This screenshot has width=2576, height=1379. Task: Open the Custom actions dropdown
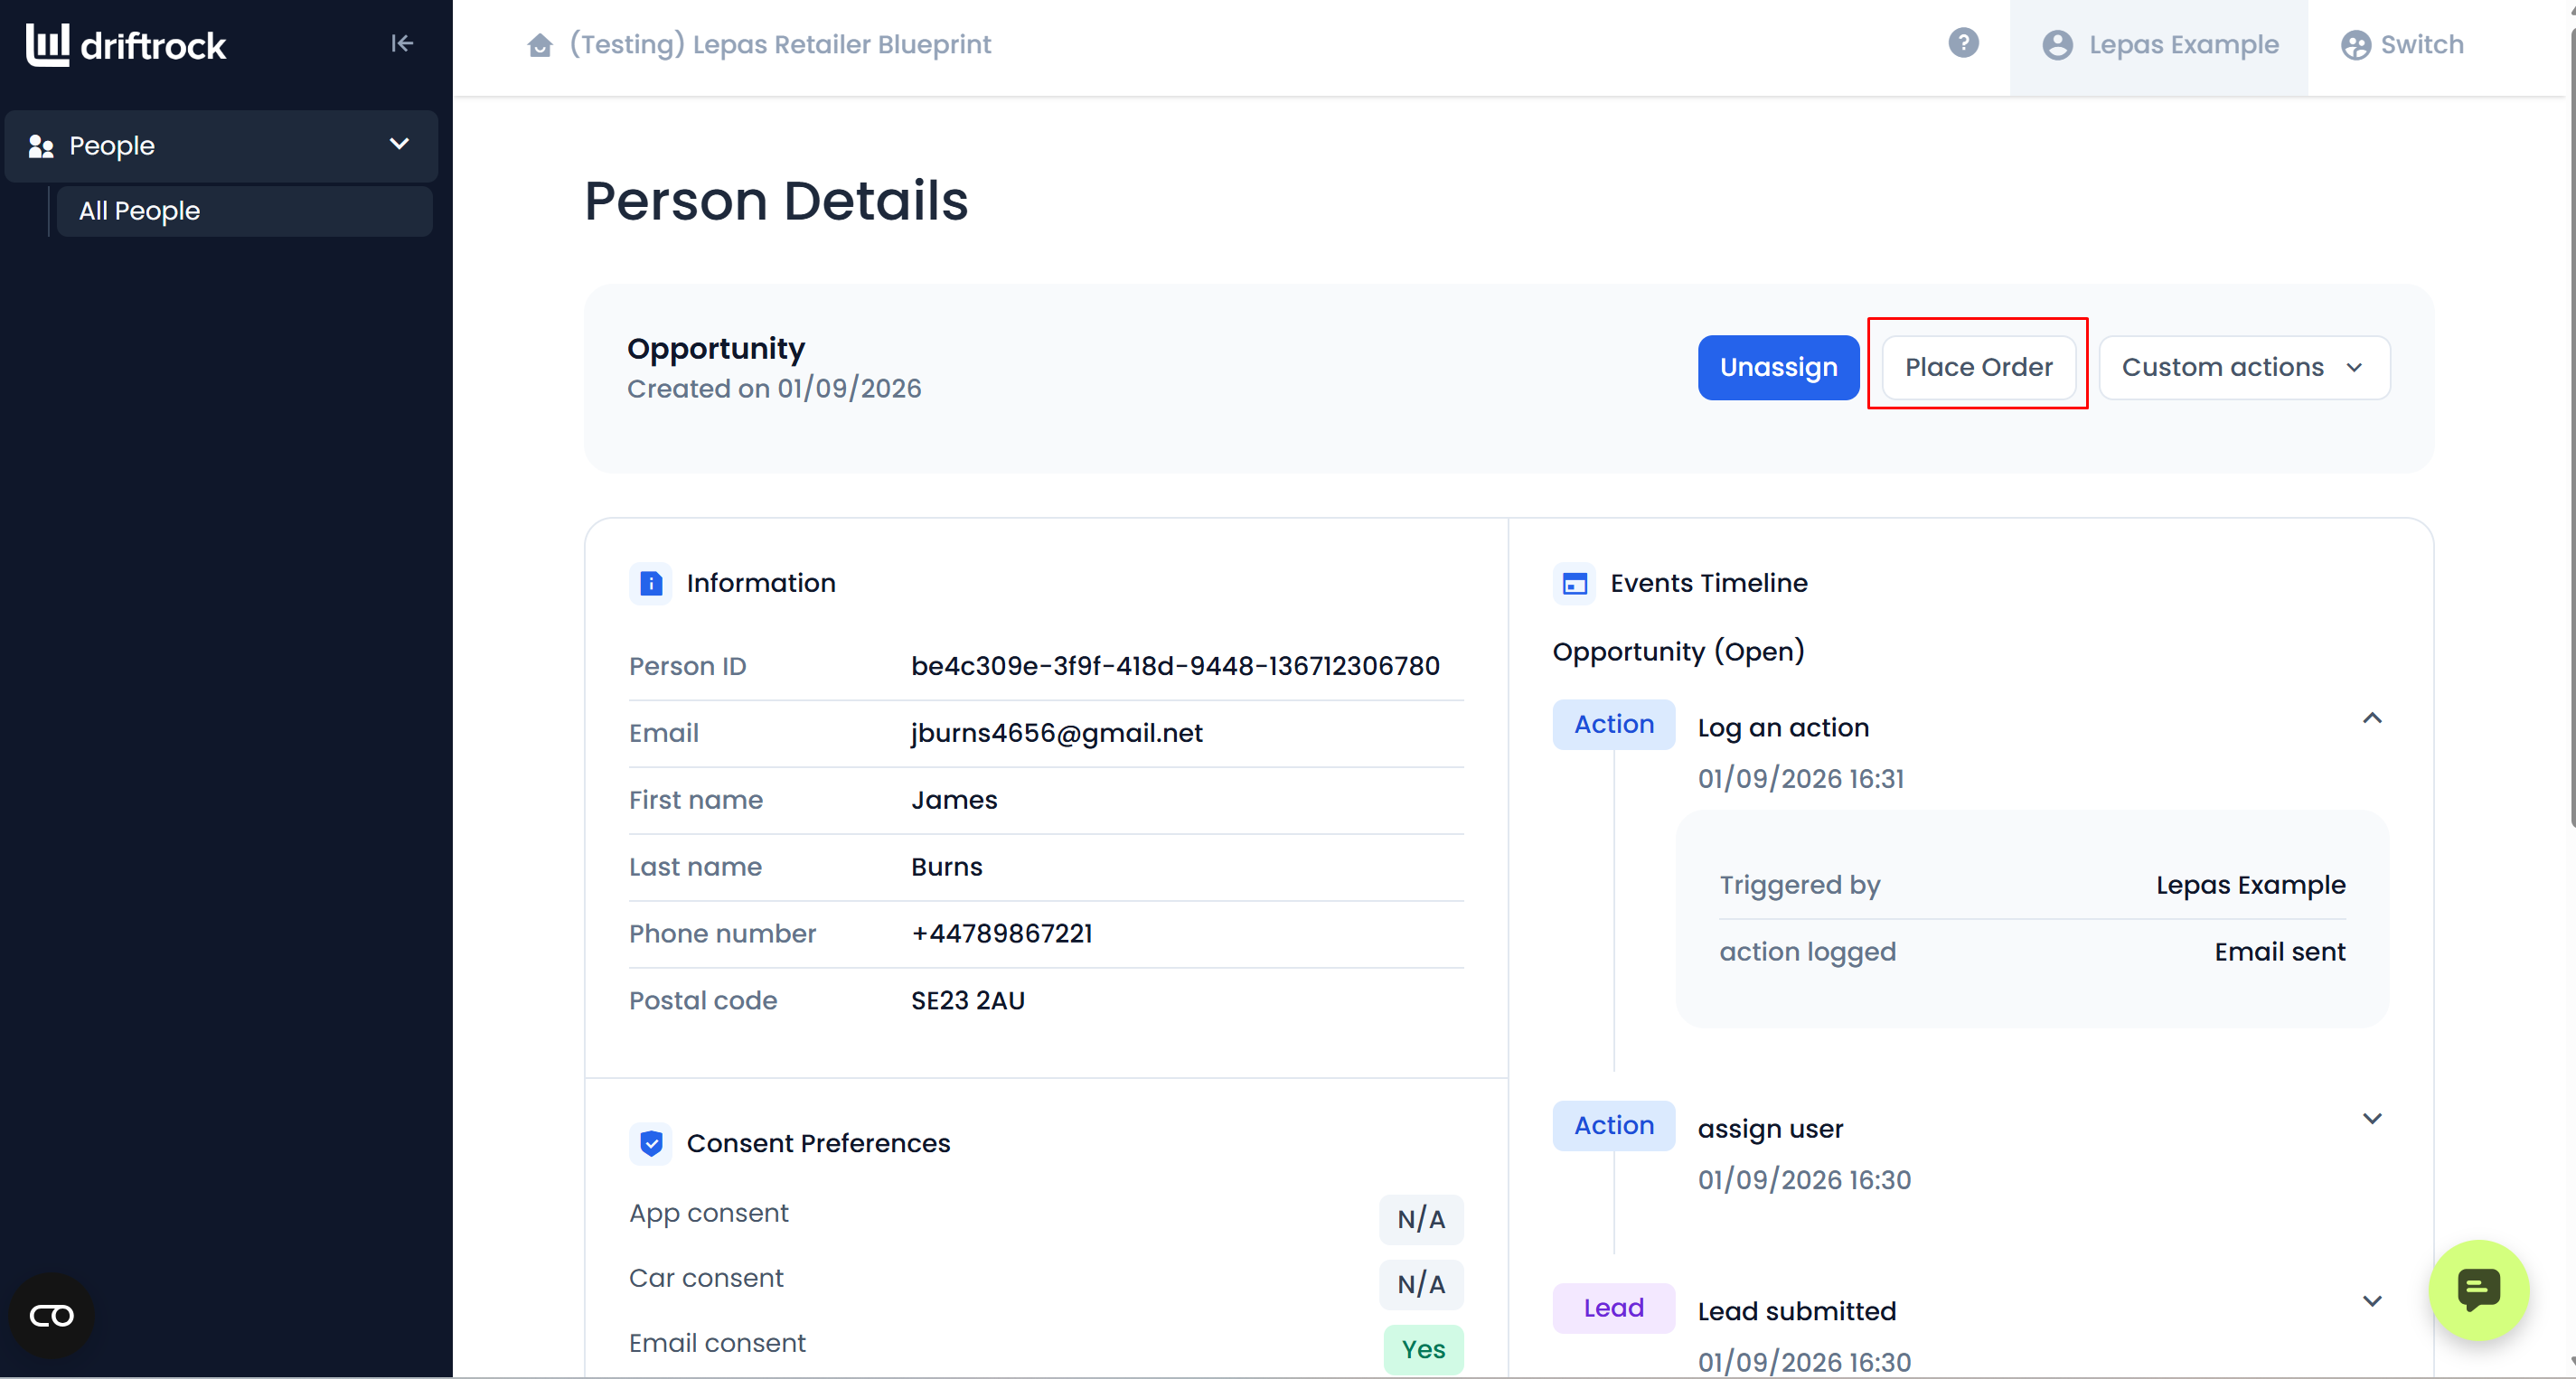click(x=2244, y=367)
